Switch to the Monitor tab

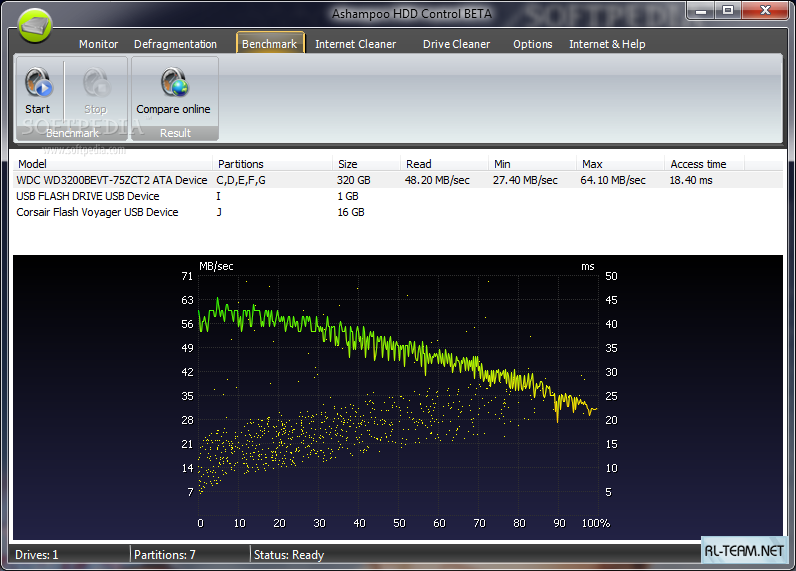(x=98, y=44)
